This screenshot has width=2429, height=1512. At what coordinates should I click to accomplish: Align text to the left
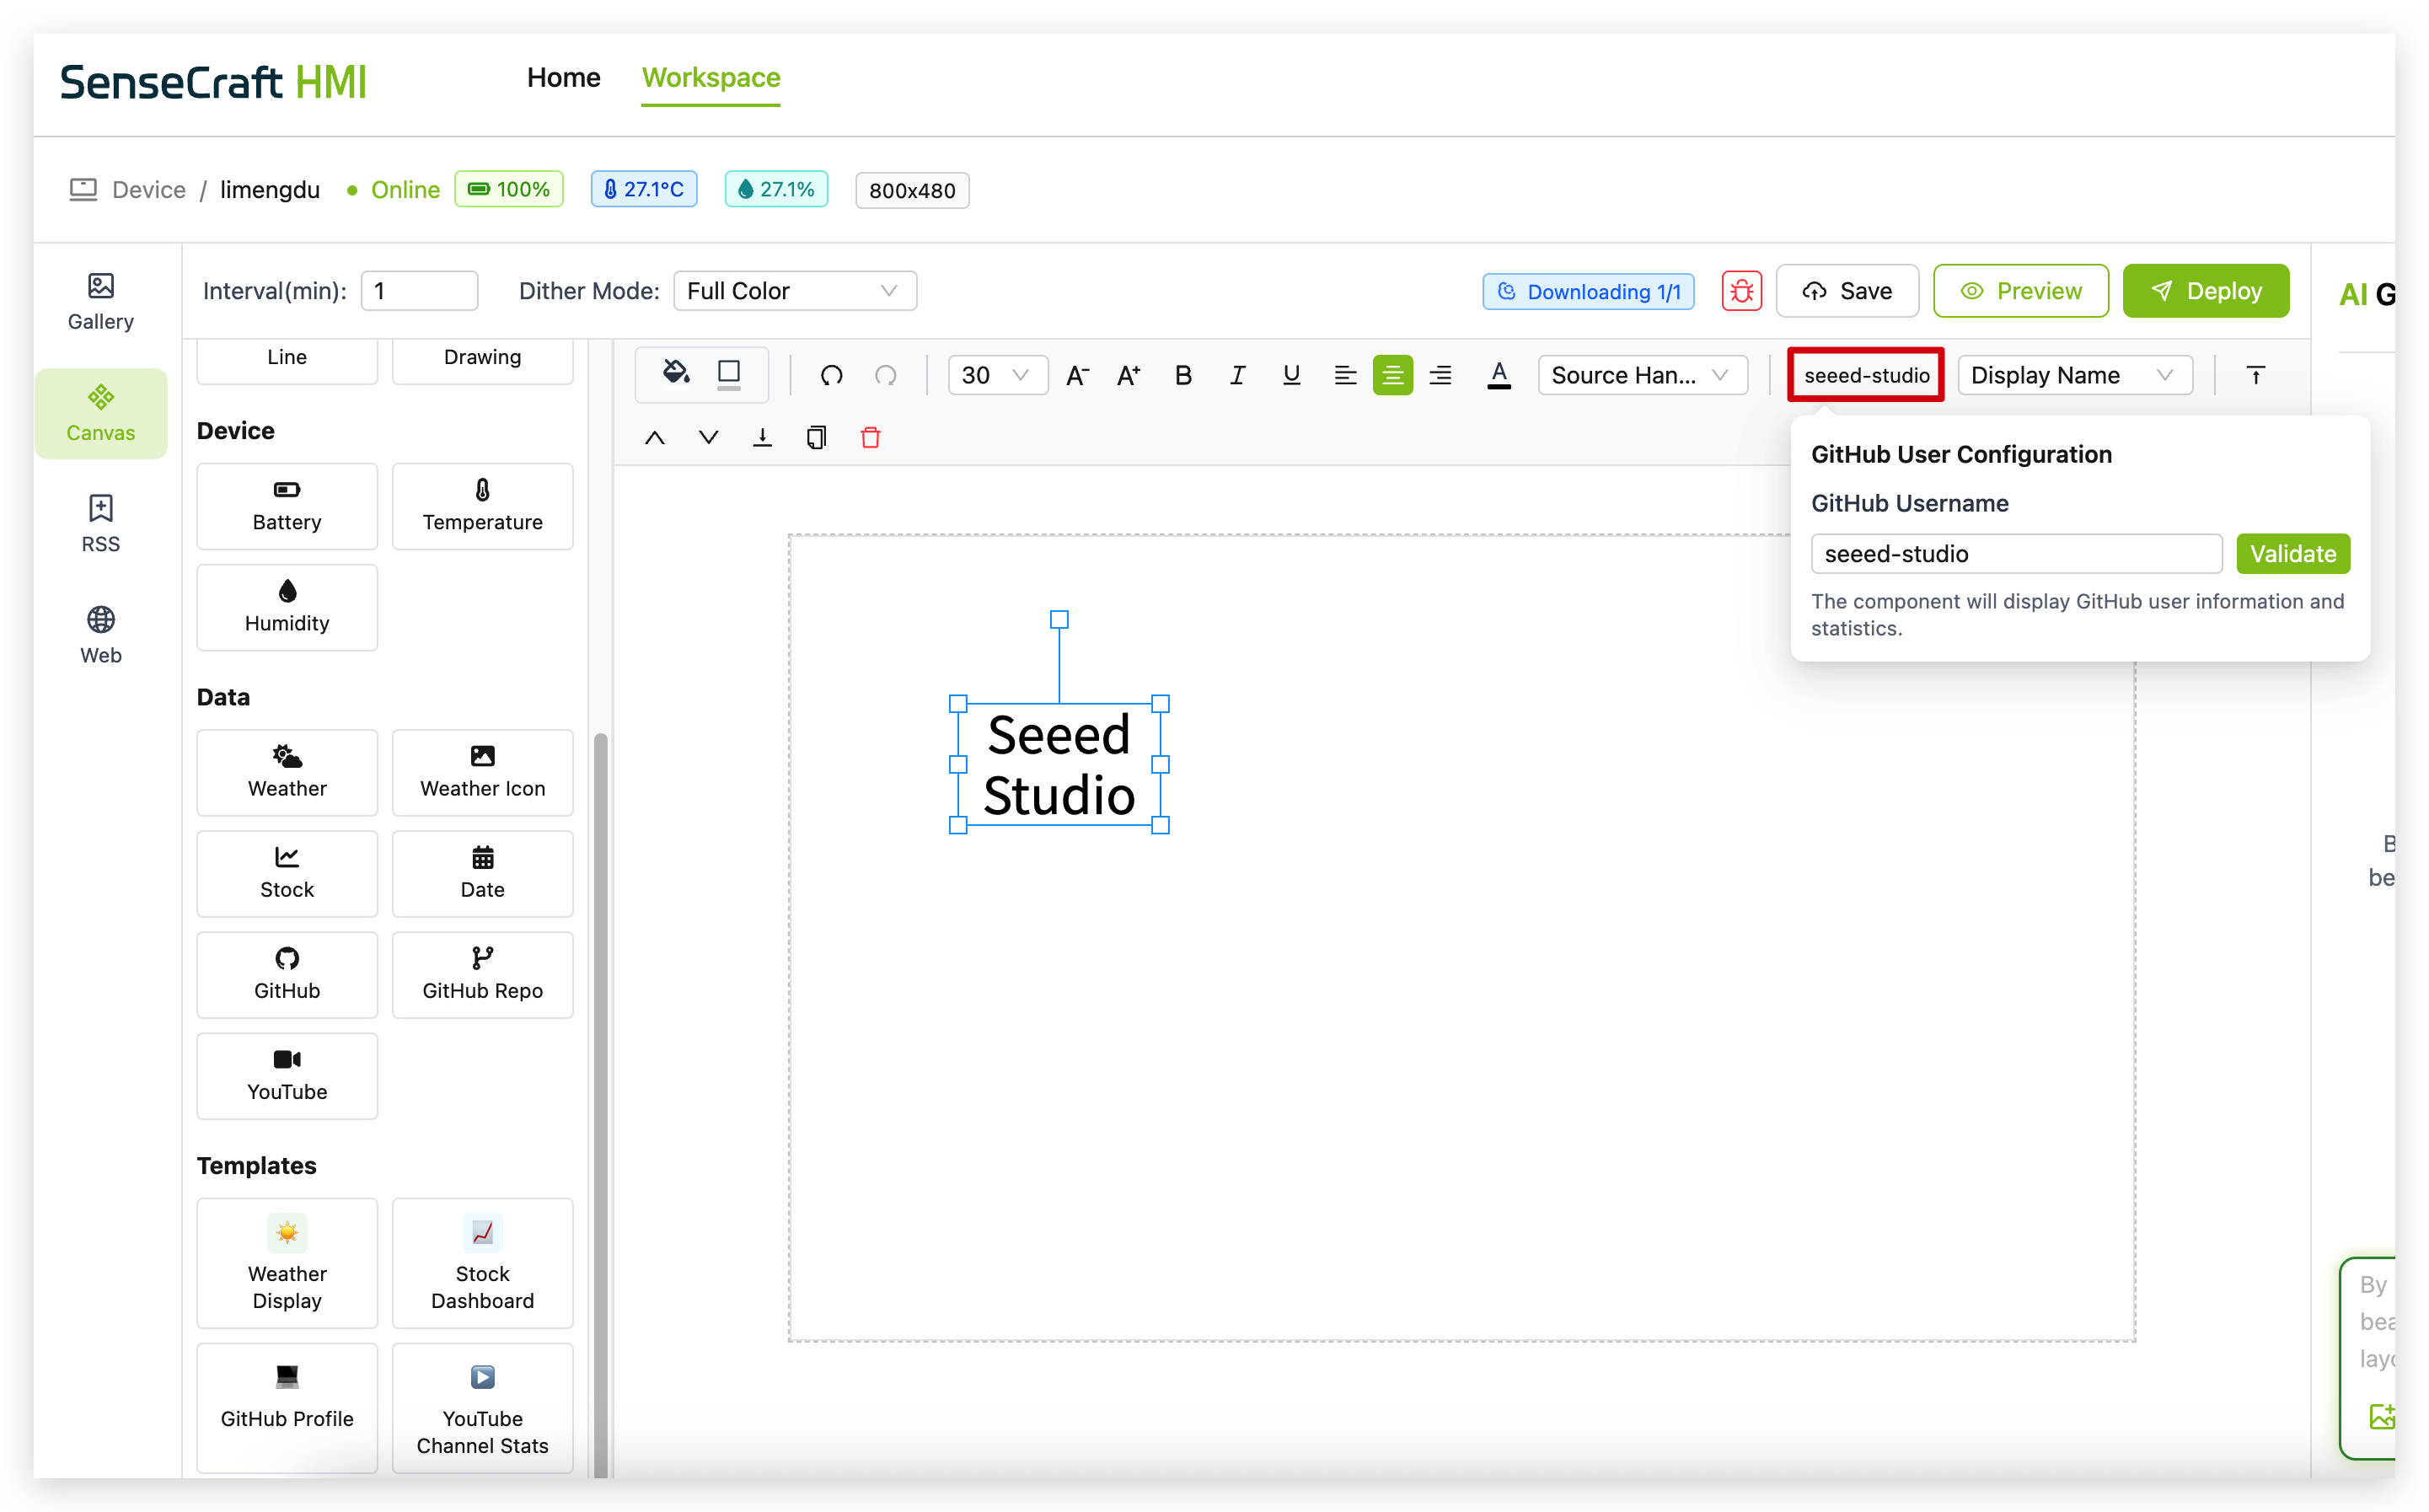pyautogui.click(x=1345, y=375)
